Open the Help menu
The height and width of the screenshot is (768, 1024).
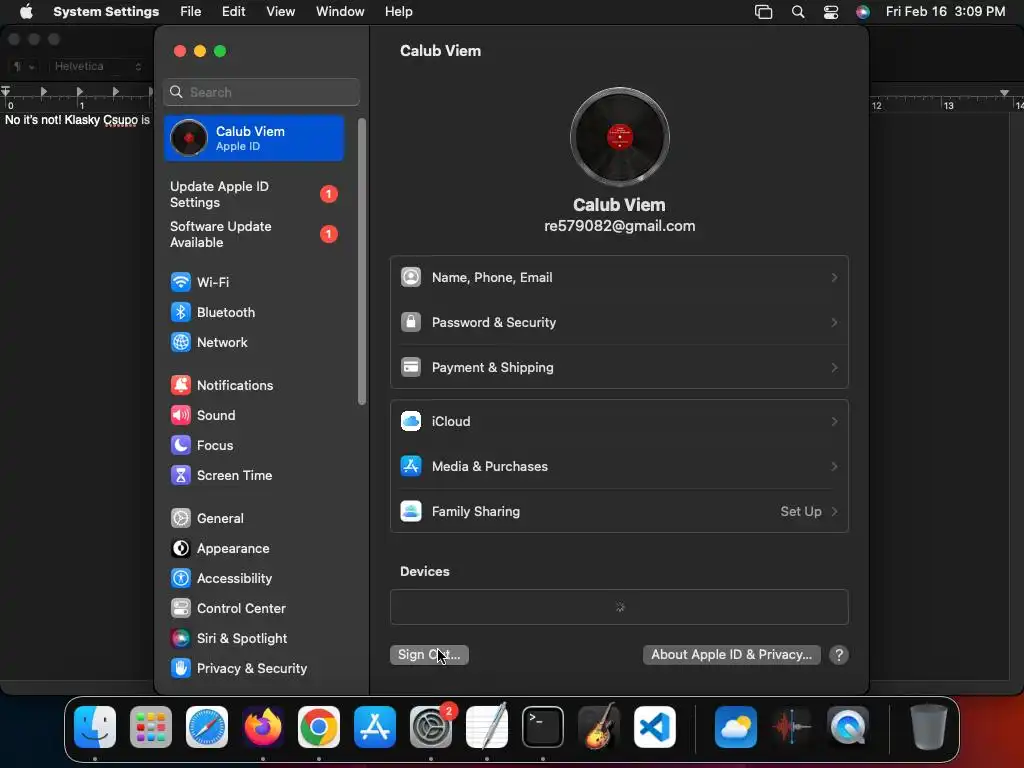click(x=398, y=12)
